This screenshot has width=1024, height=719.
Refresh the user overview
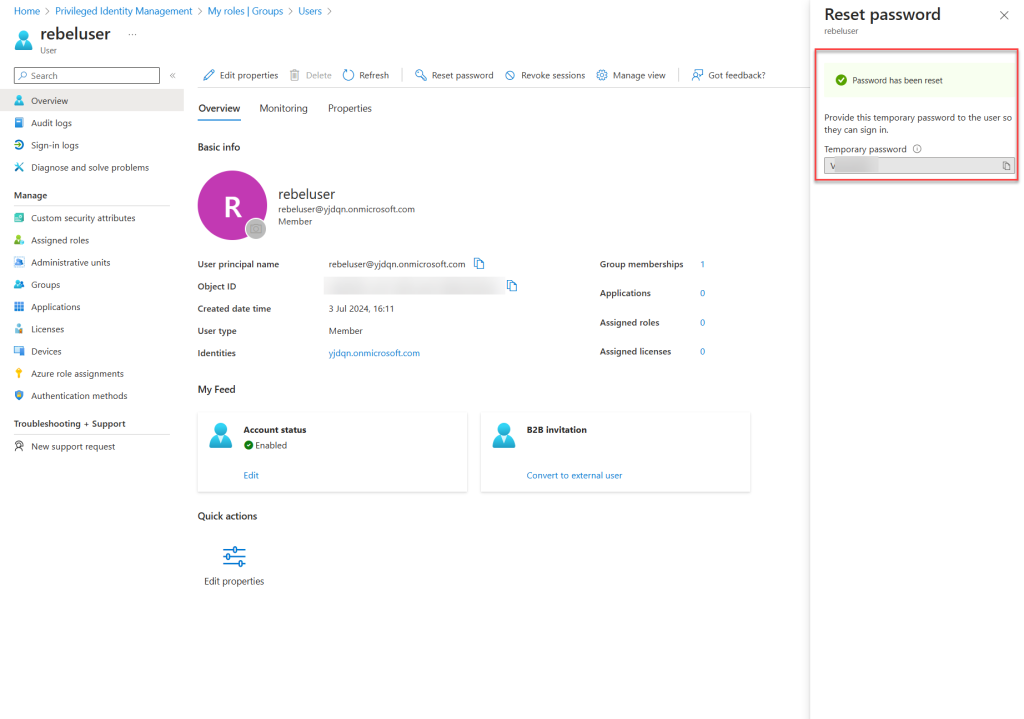tap(366, 75)
